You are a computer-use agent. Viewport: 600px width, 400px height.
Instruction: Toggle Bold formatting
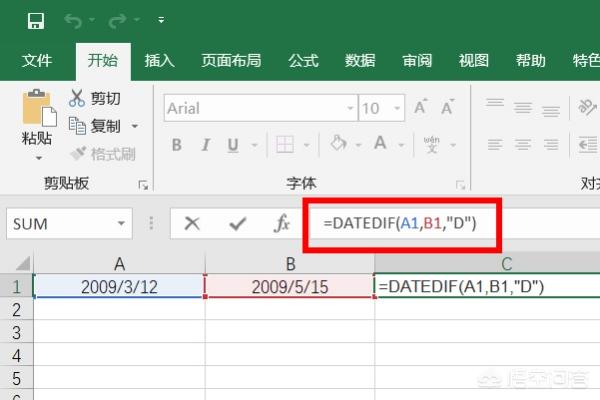177,144
